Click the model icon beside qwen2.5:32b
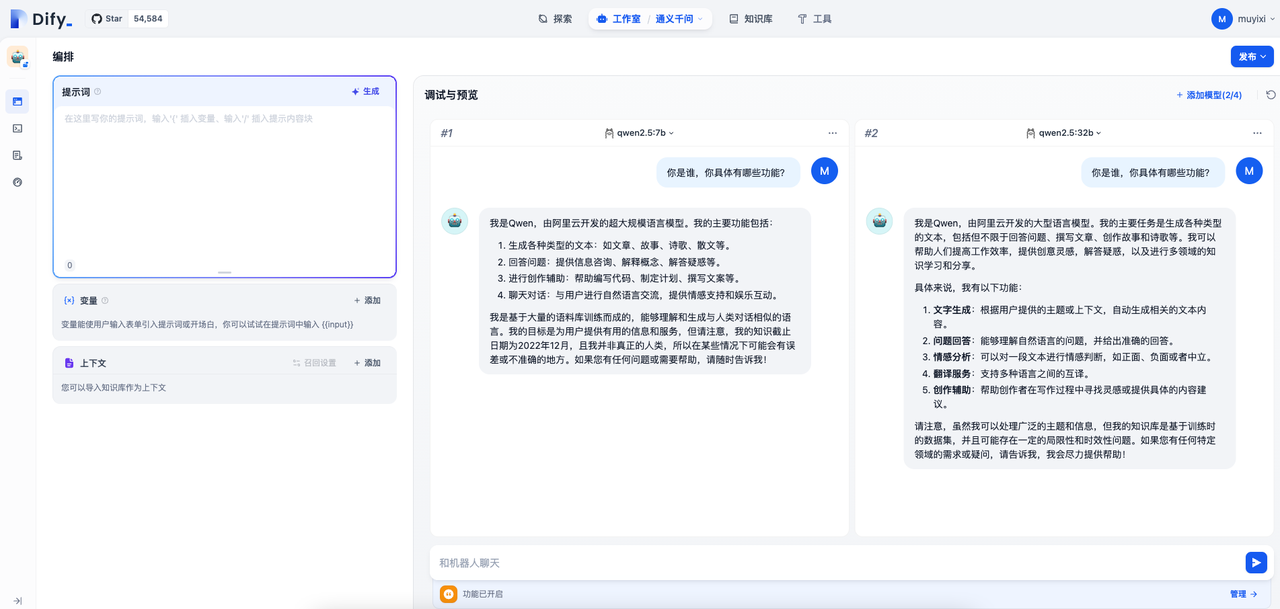The width and height of the screenshot is (1280, 609). 1031,133
